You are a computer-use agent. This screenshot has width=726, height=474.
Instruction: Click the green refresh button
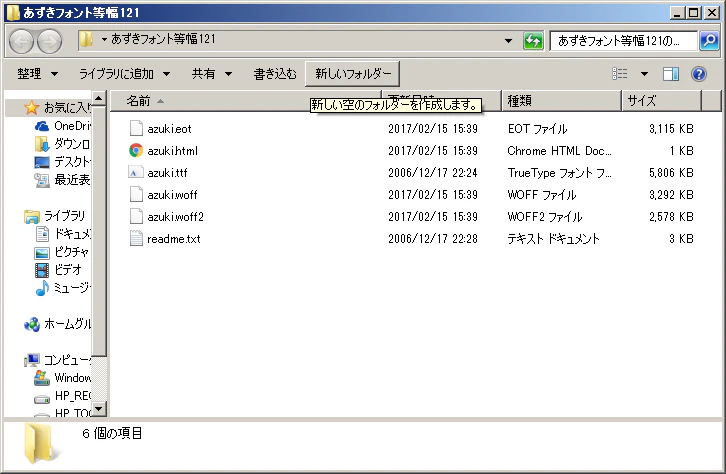click(x=533, y=41)
